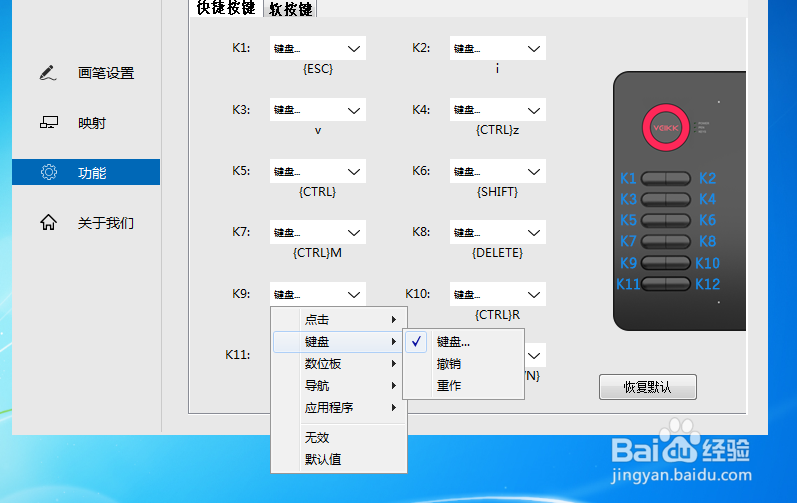797x503 pixels.
Task: Click the {CTRL}R value under K10
Action: [x=497, y=315]
